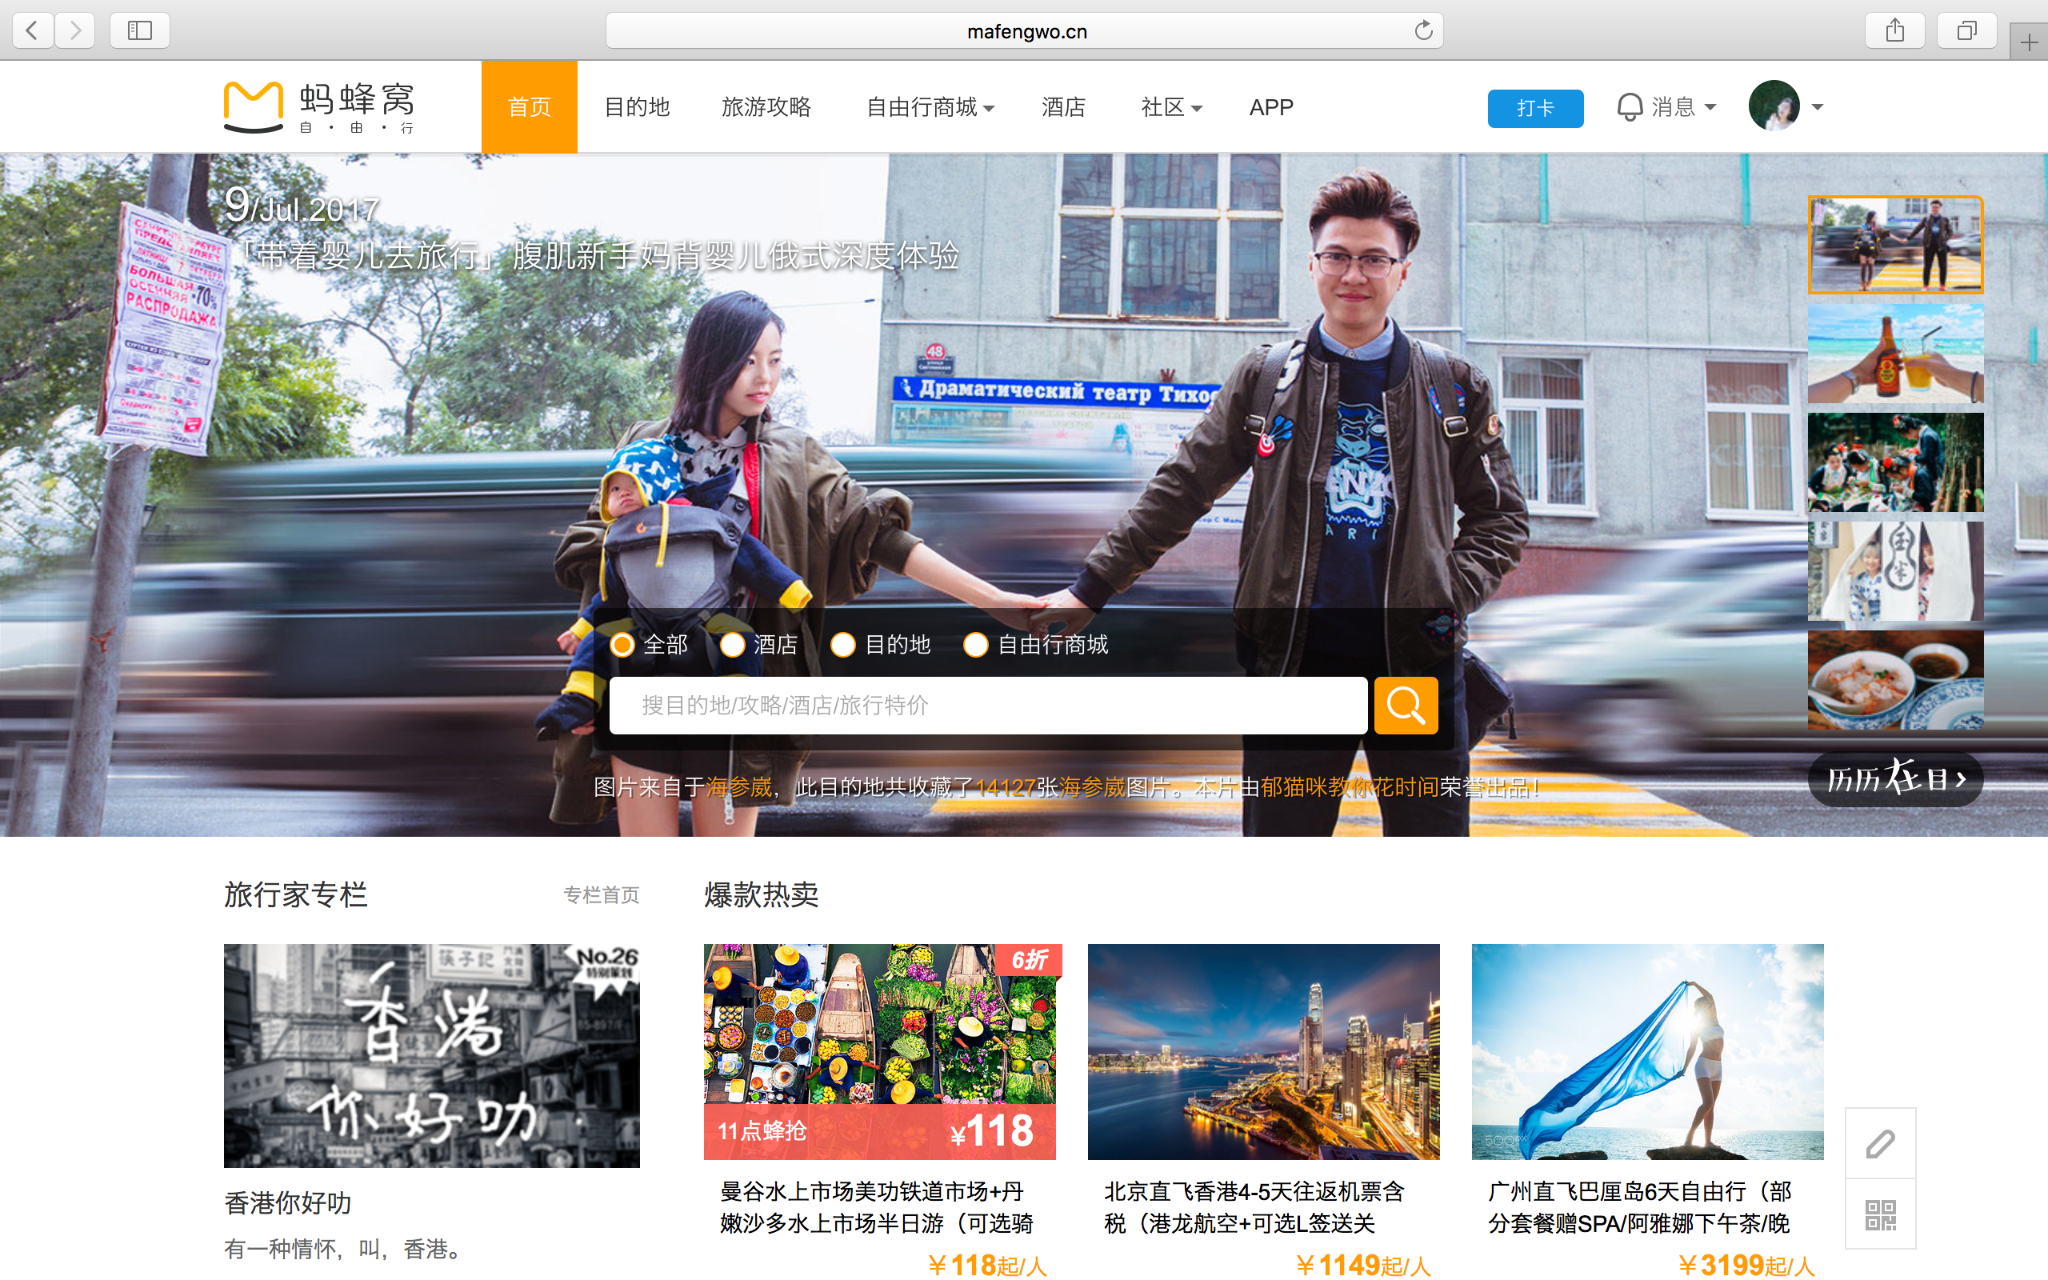Screen dimensions: 2048x1280
Task: Open the Safari share icon
Action: pyautogui.click(x=1894, y=31)
